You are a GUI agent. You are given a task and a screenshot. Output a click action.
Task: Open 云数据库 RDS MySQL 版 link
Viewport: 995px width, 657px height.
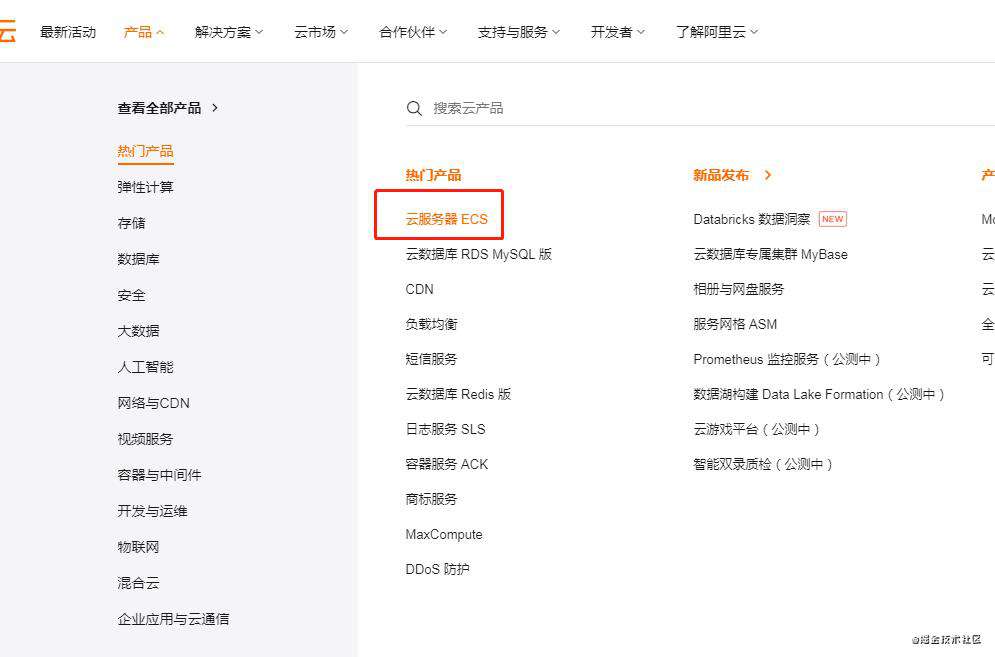click(x=479, y=255)
